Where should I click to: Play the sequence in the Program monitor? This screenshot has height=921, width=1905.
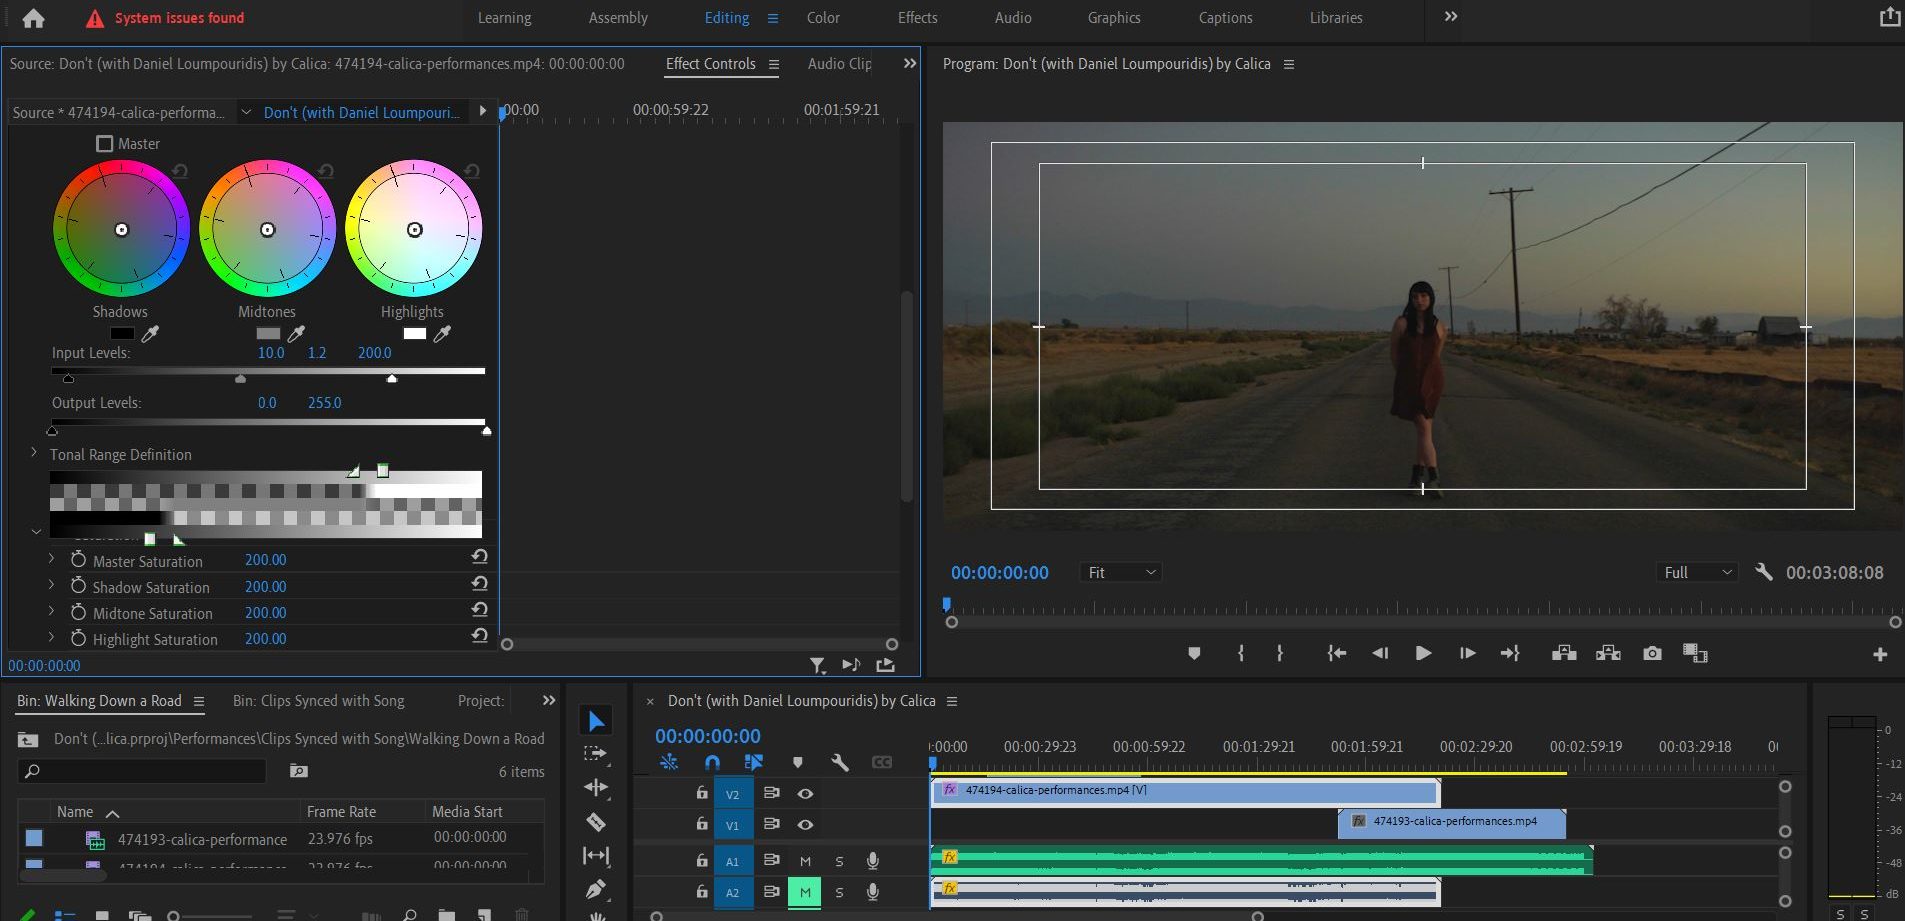tap(1423, 653)
